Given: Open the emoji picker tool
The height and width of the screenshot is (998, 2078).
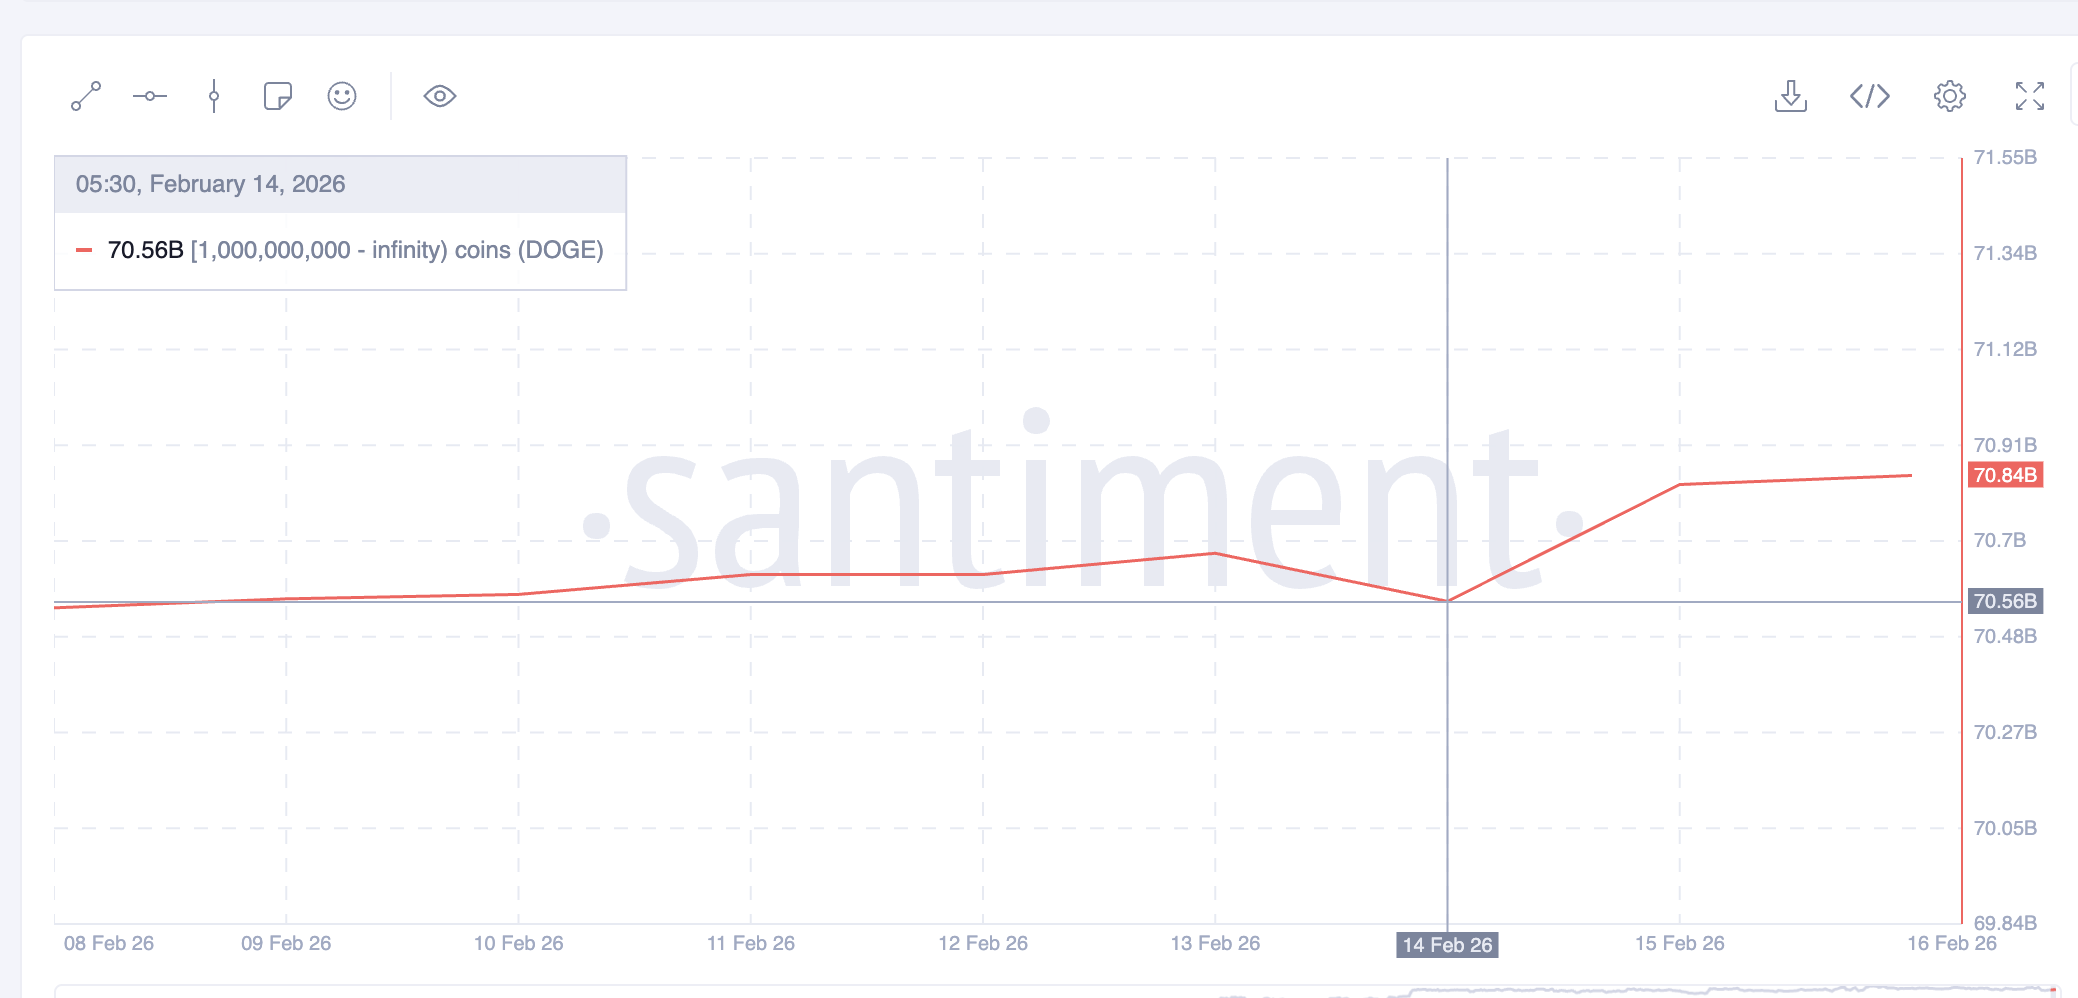Looking at the screenshot, I should 342,96.
